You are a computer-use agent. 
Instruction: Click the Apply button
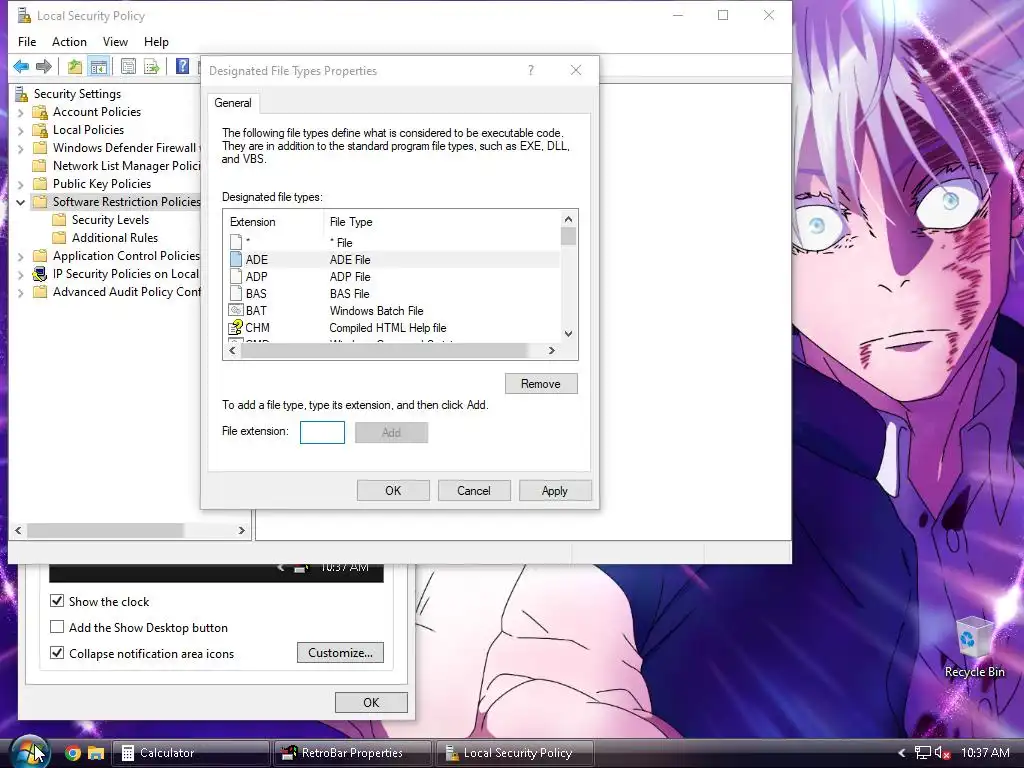point(554,490)
